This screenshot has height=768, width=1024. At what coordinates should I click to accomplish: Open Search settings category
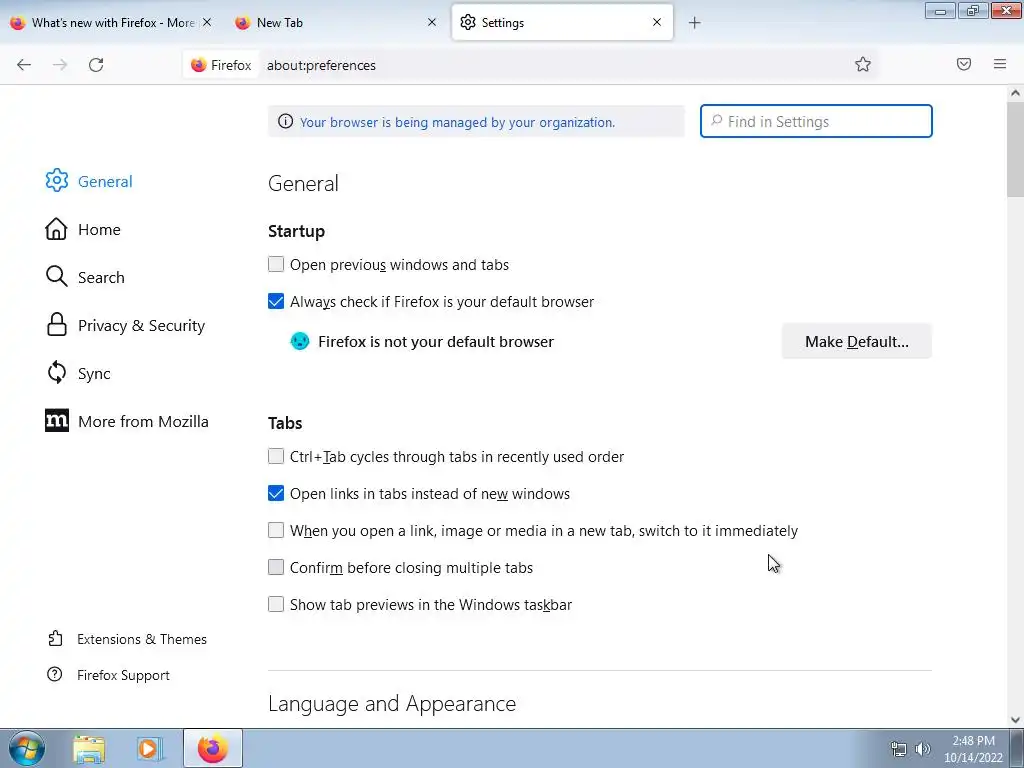click(x=101, y=277)
